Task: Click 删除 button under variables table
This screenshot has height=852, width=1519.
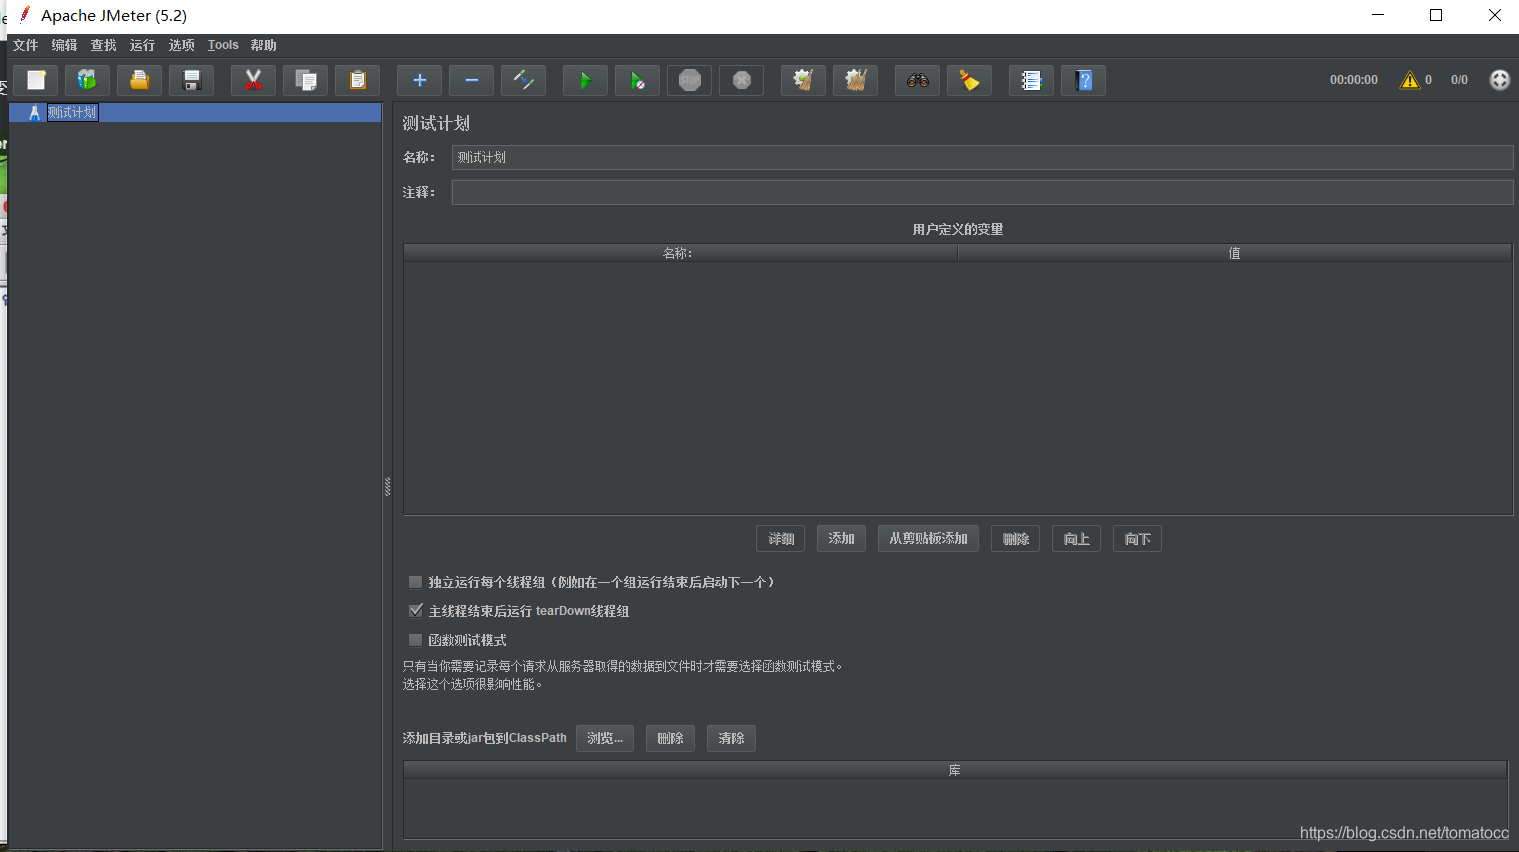Action: pyautogui.click(x=1016, y=539)
